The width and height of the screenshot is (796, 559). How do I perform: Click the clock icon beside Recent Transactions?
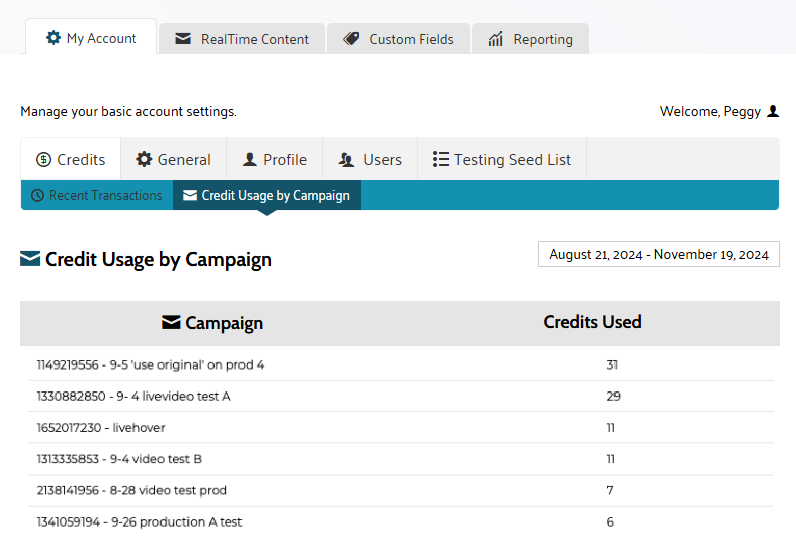click(37, 196)
